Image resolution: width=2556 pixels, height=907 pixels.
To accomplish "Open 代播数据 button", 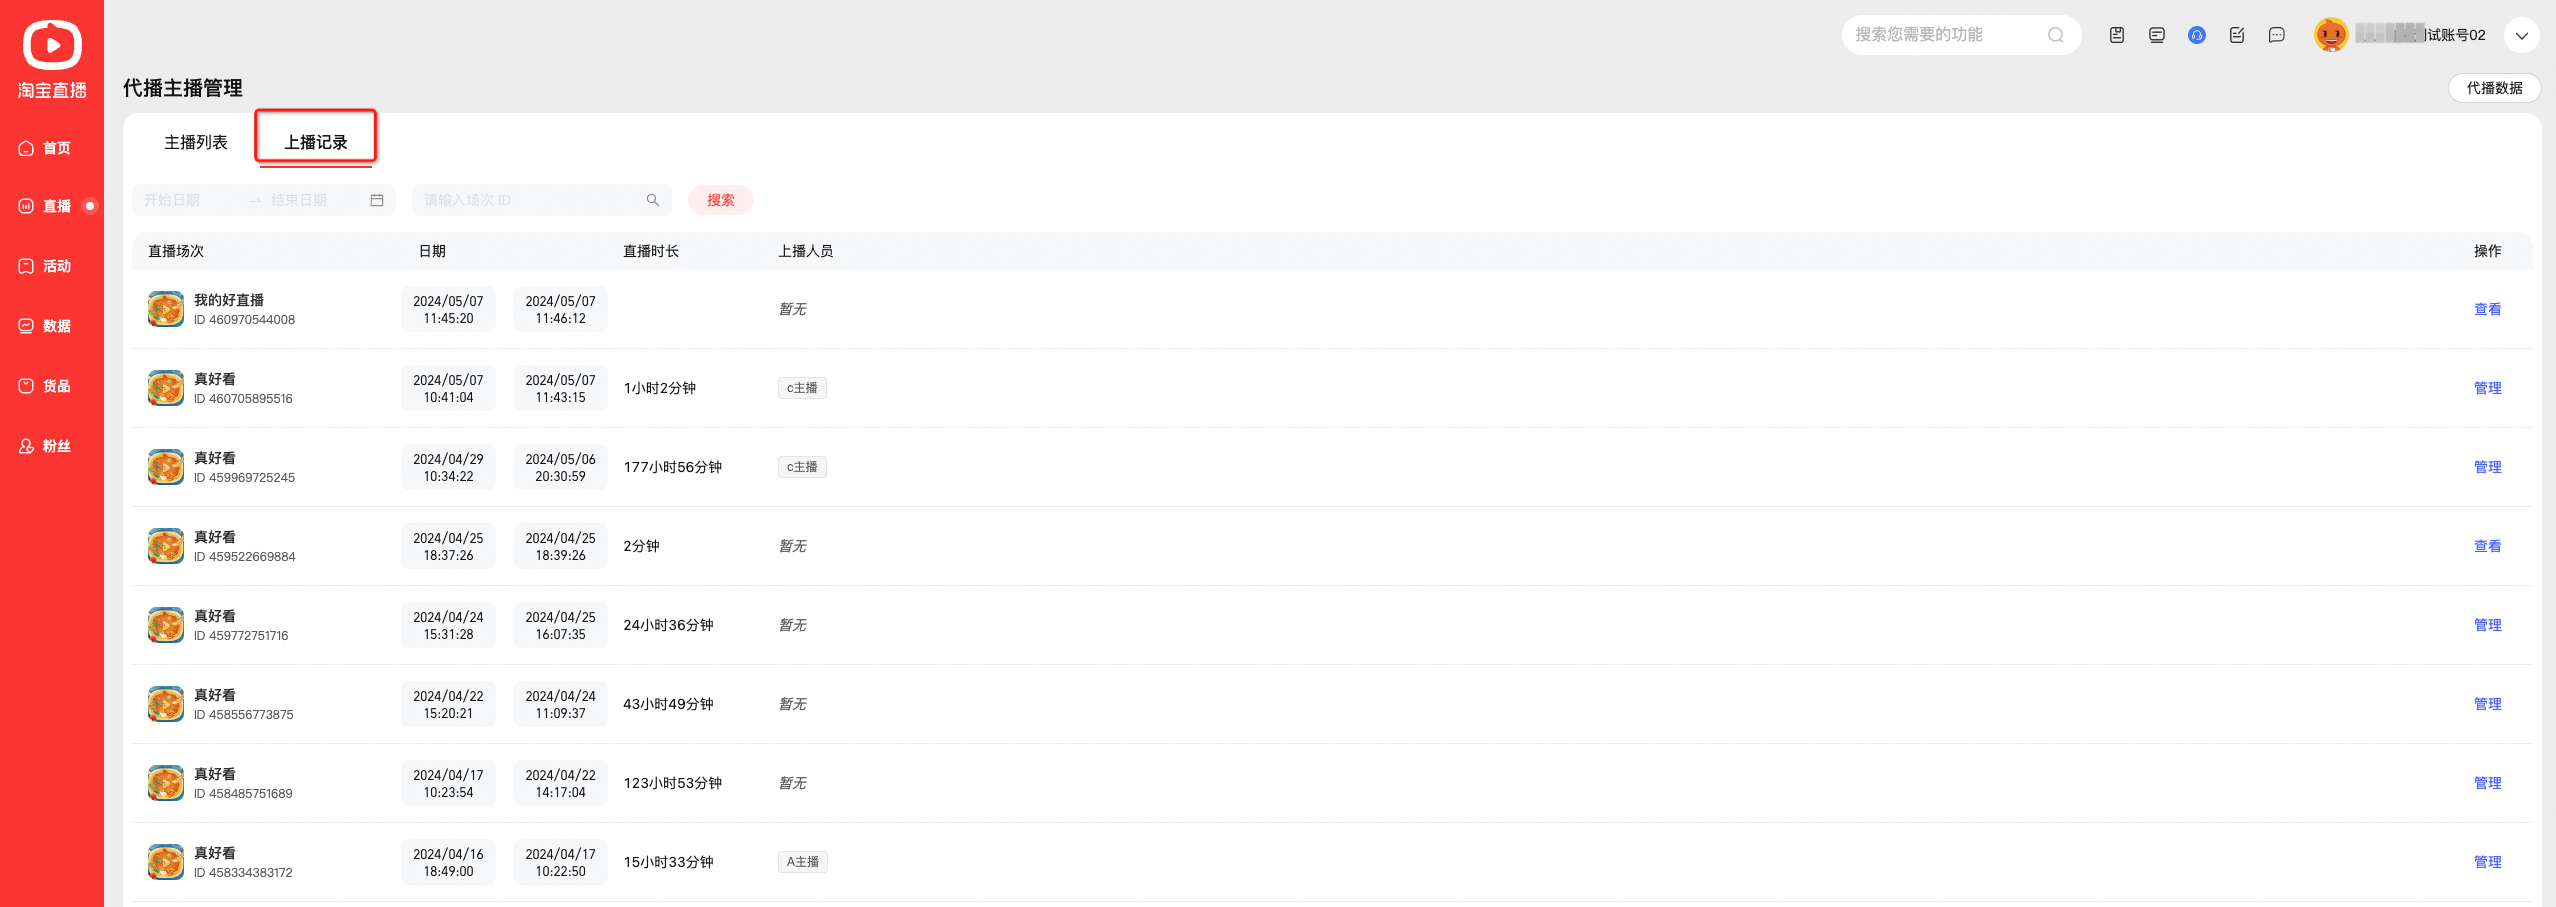I will tap(2494, 88).
